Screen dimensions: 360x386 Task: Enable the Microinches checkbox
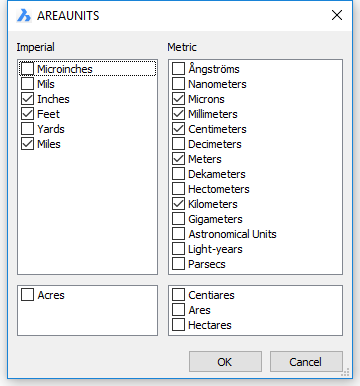click(28, 69)
